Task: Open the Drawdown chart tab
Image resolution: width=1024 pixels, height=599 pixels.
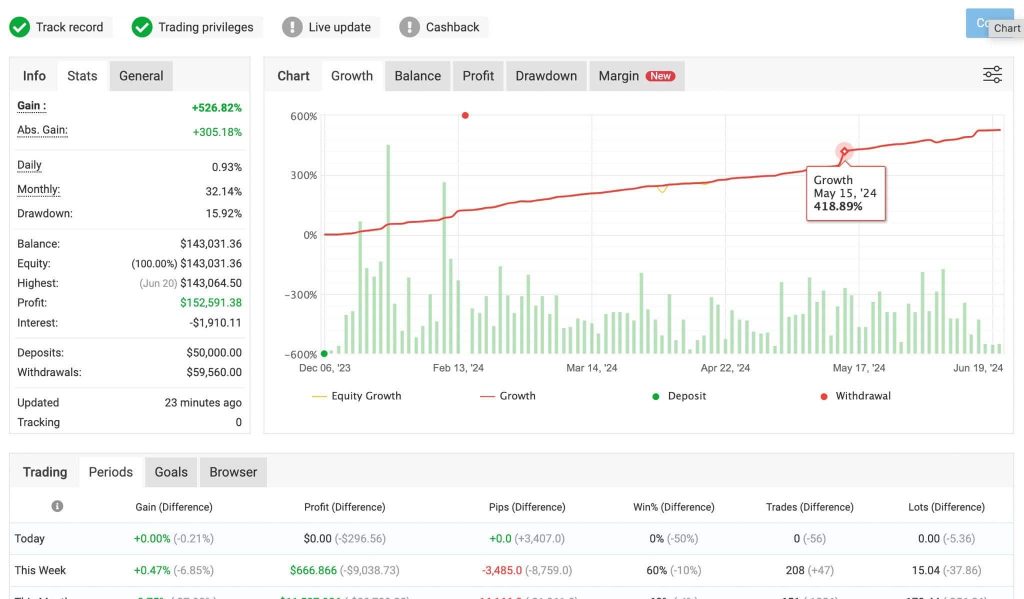Action: click(546, 76)
